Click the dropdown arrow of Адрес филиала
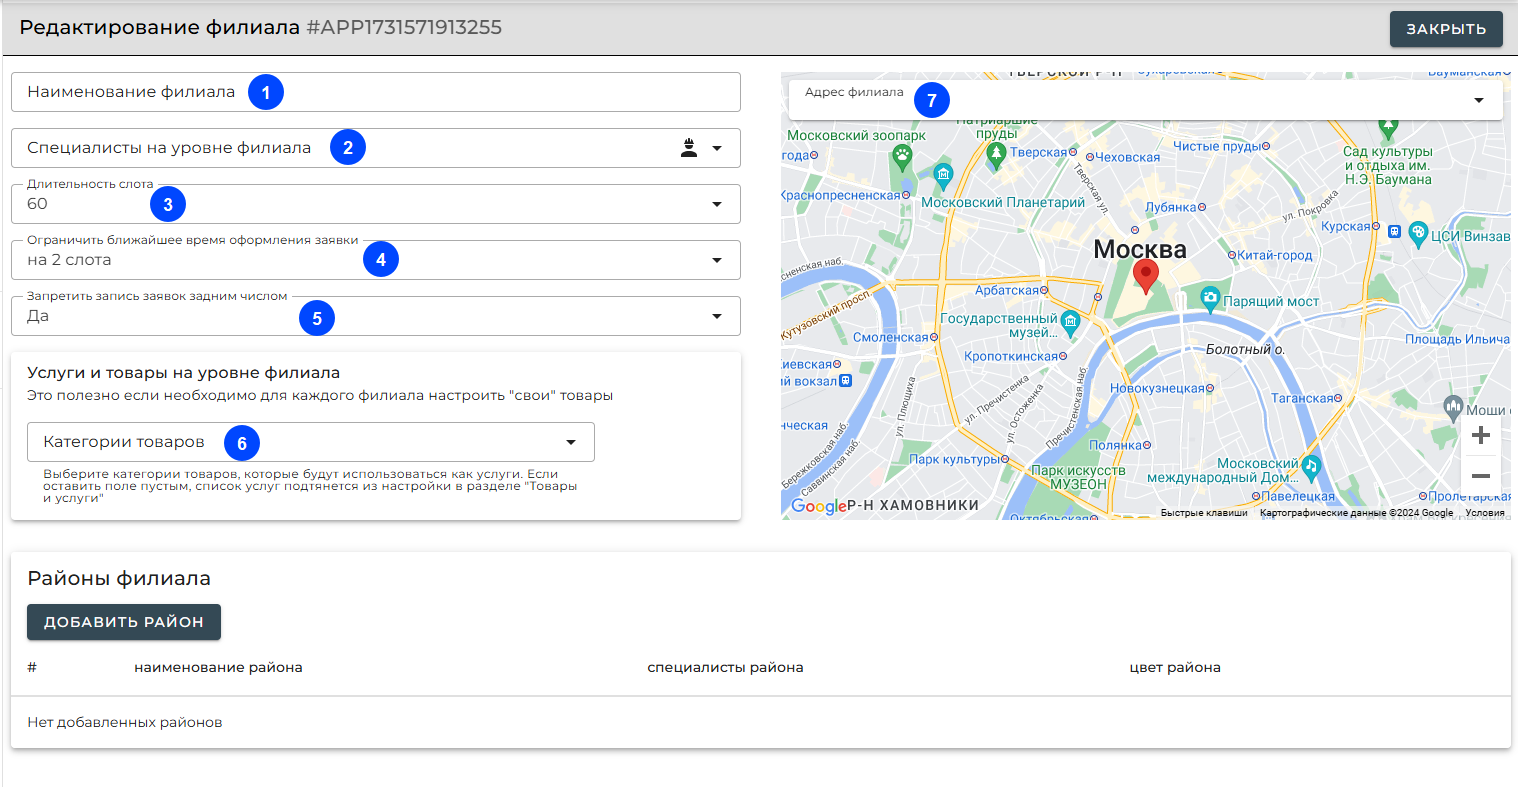 [x=1479, y=100]
